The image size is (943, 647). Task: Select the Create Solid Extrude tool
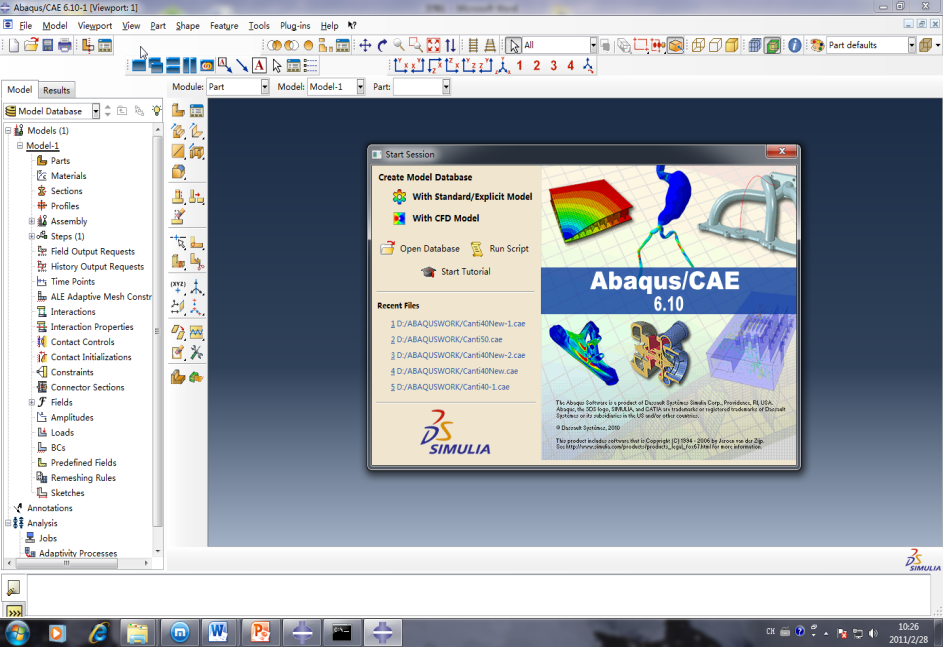click(179, 131)
